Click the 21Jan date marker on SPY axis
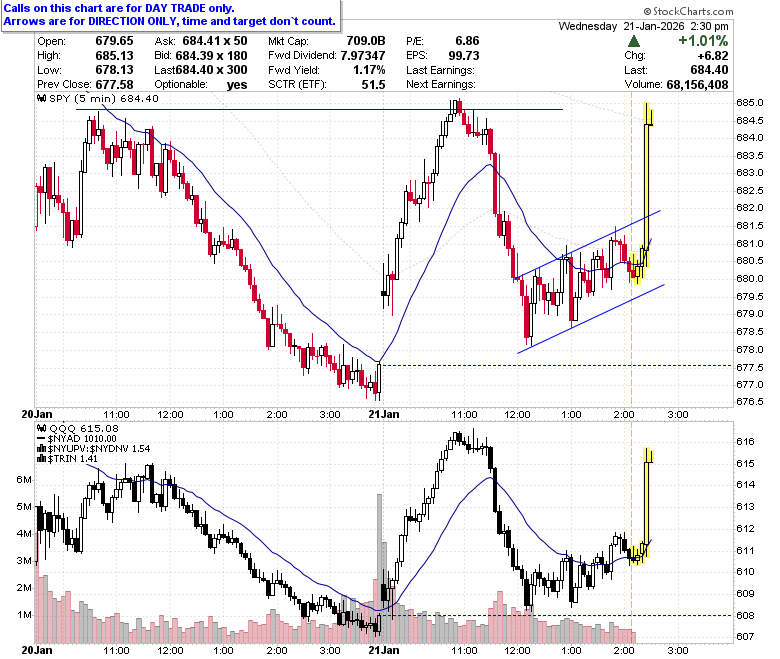This screenshot has width=780, height=659. pyautogui.click(x=384, y=414)
